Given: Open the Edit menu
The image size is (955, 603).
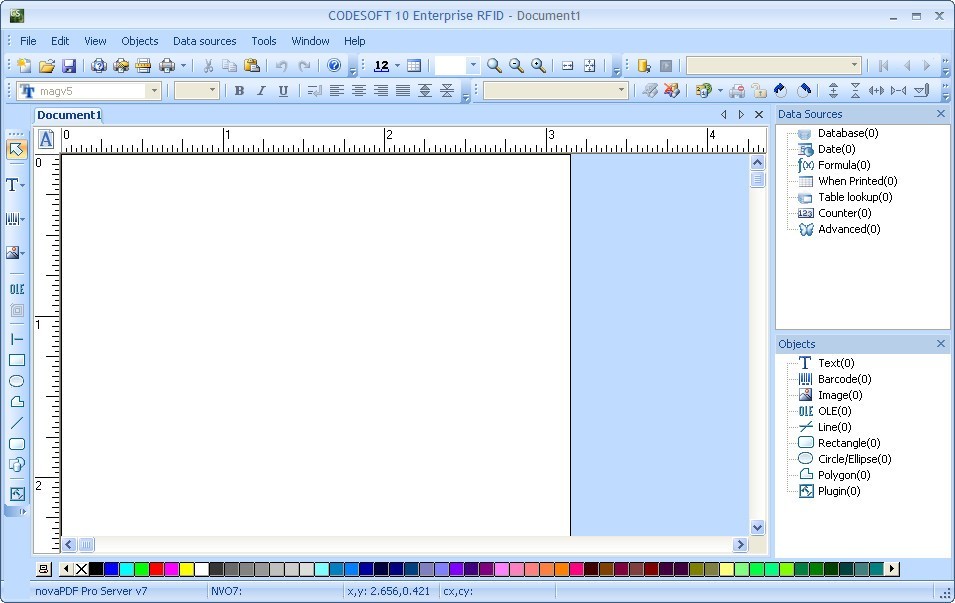Looking at the screenshot, I should coord(60,41).
